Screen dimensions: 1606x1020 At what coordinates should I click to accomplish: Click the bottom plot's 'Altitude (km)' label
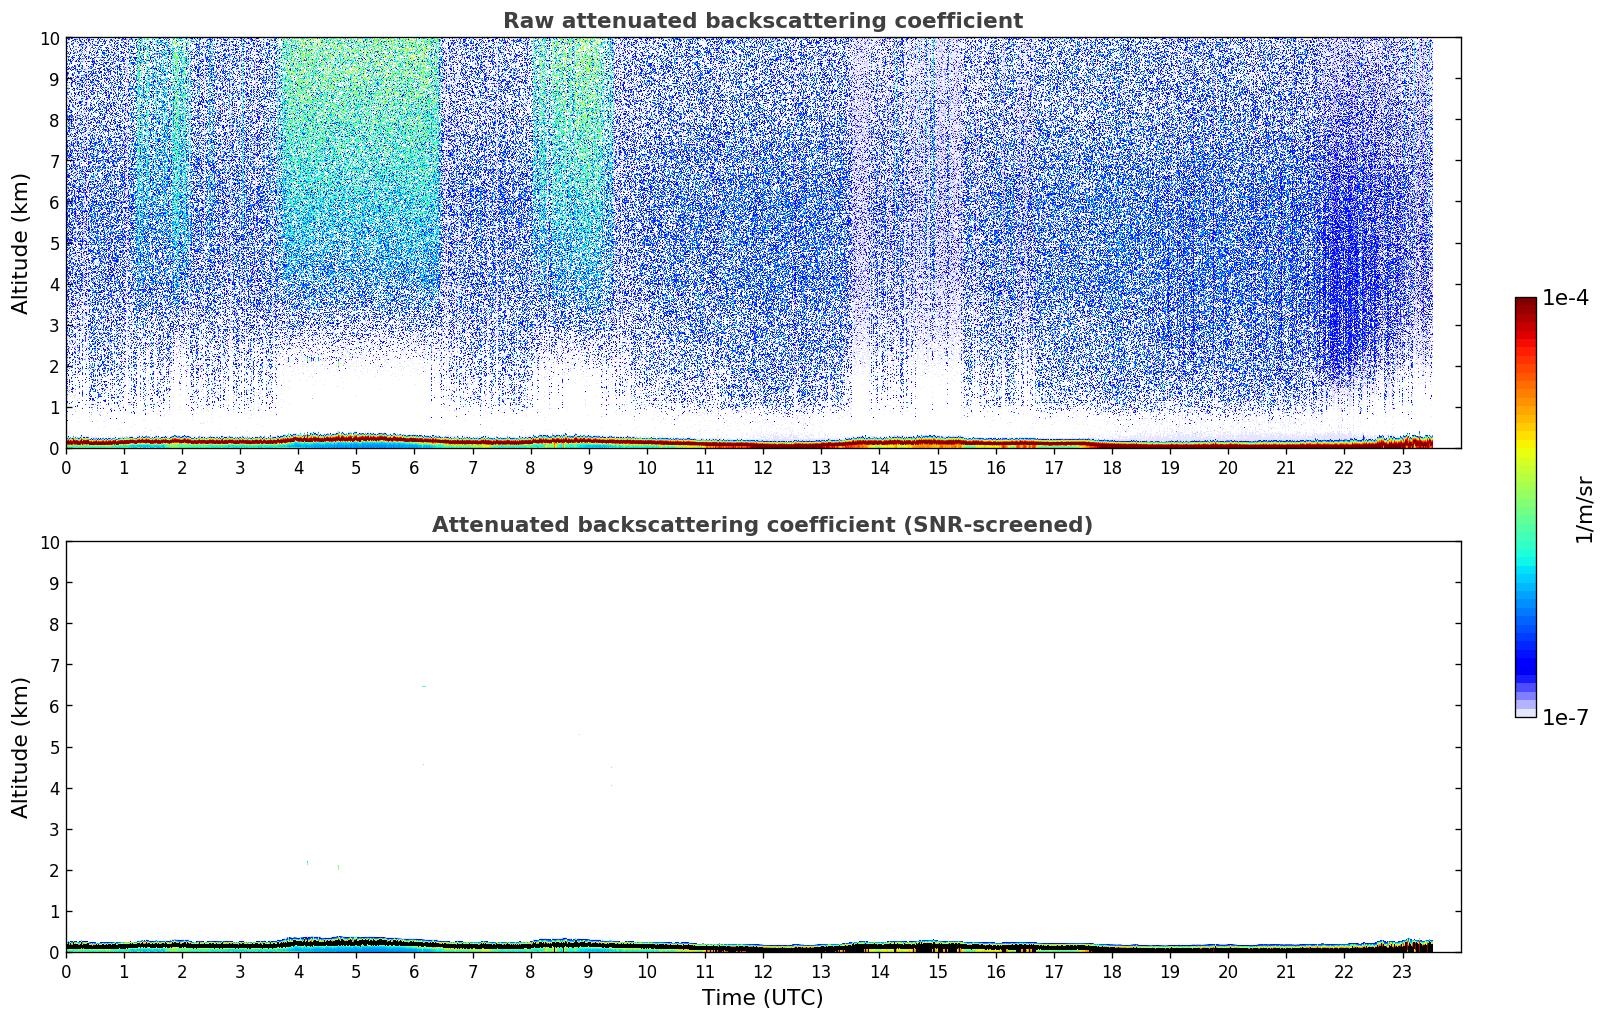click(21, 747)
